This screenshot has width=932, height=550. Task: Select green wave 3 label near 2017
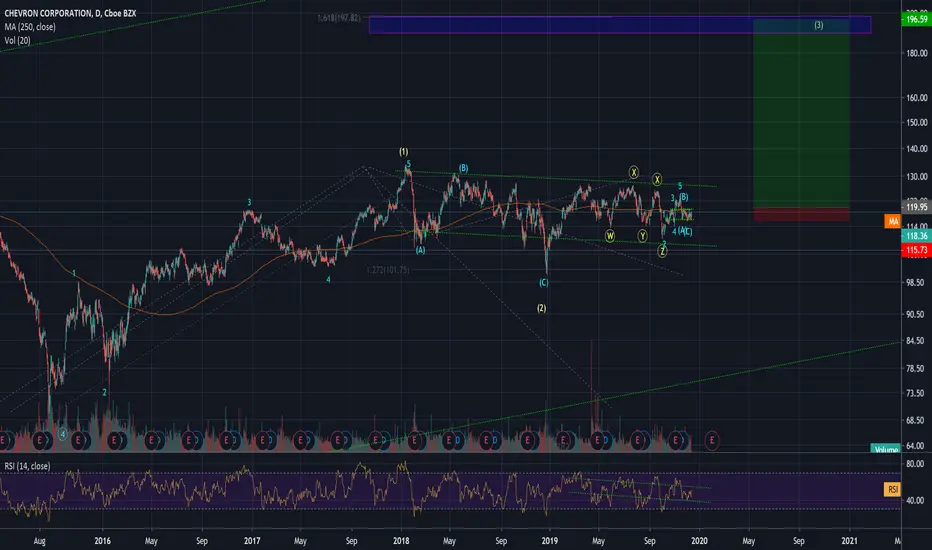(x=250, y=202)
